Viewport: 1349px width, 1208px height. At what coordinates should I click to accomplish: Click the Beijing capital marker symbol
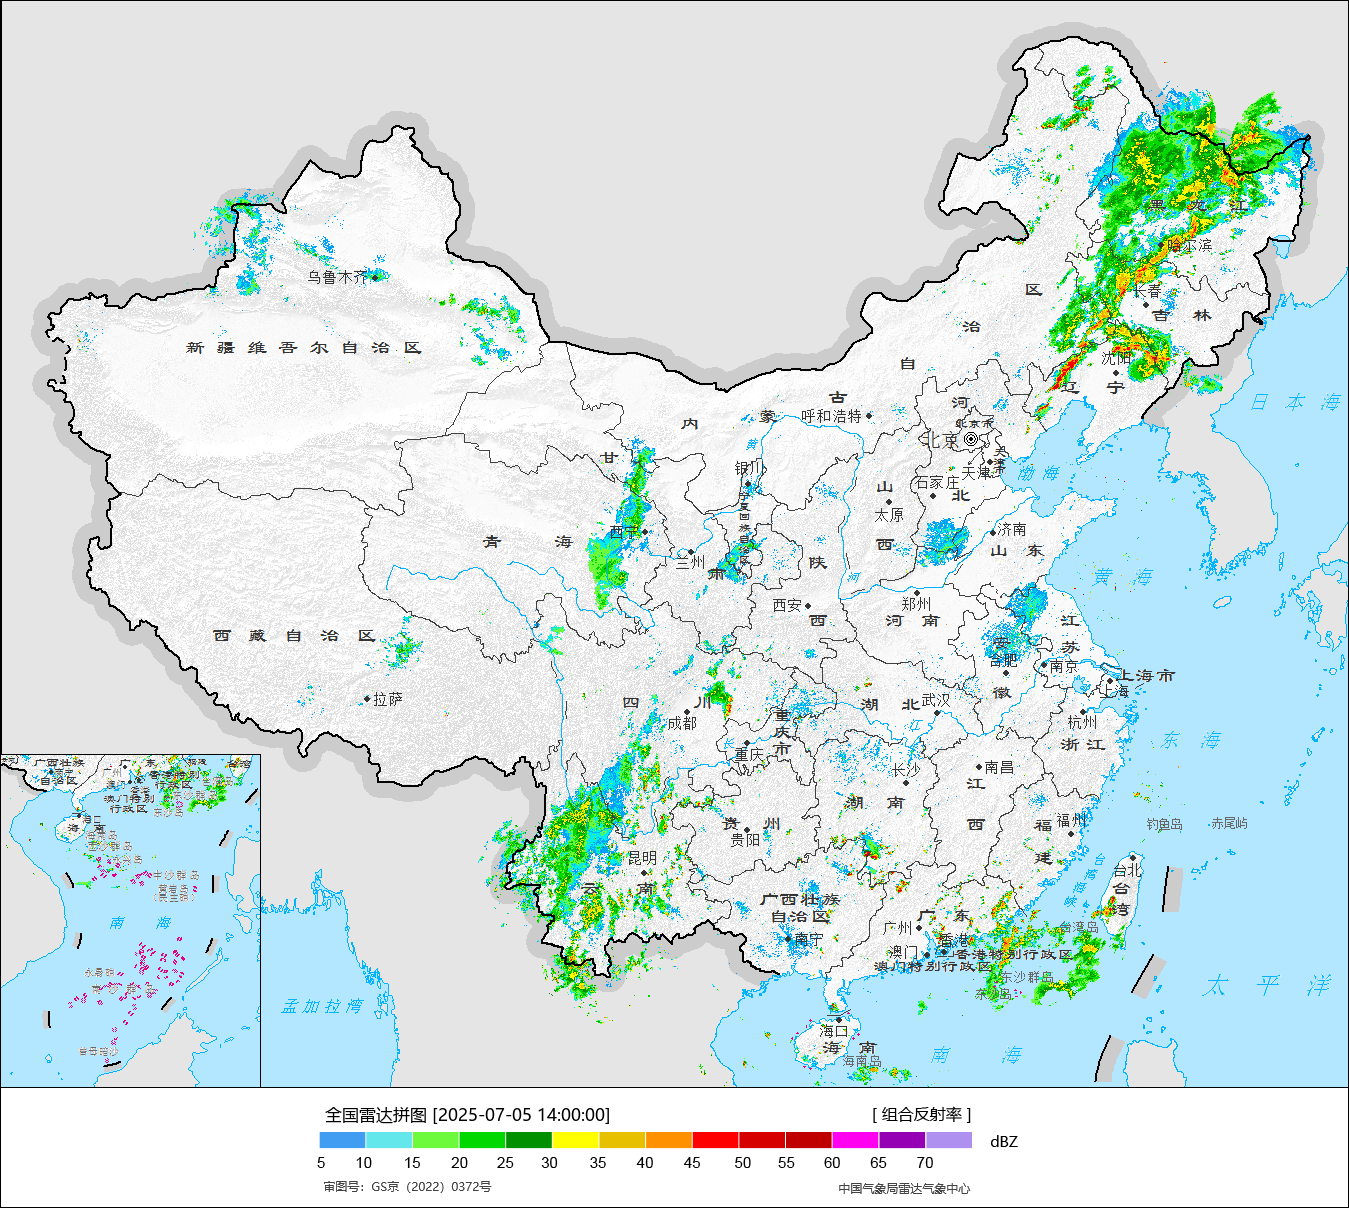tap(971, 439)
